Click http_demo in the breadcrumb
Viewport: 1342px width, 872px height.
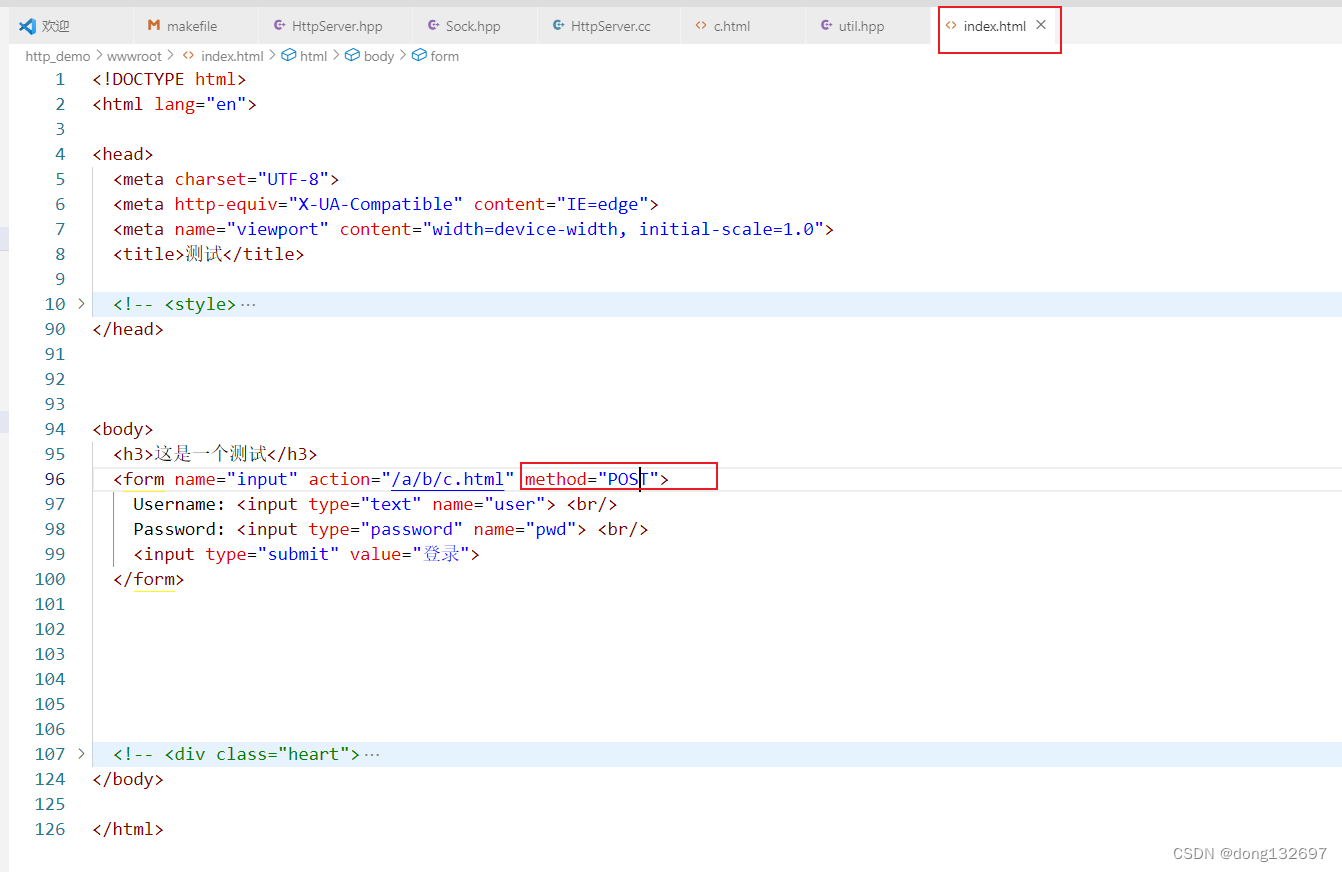coord(58,56)
